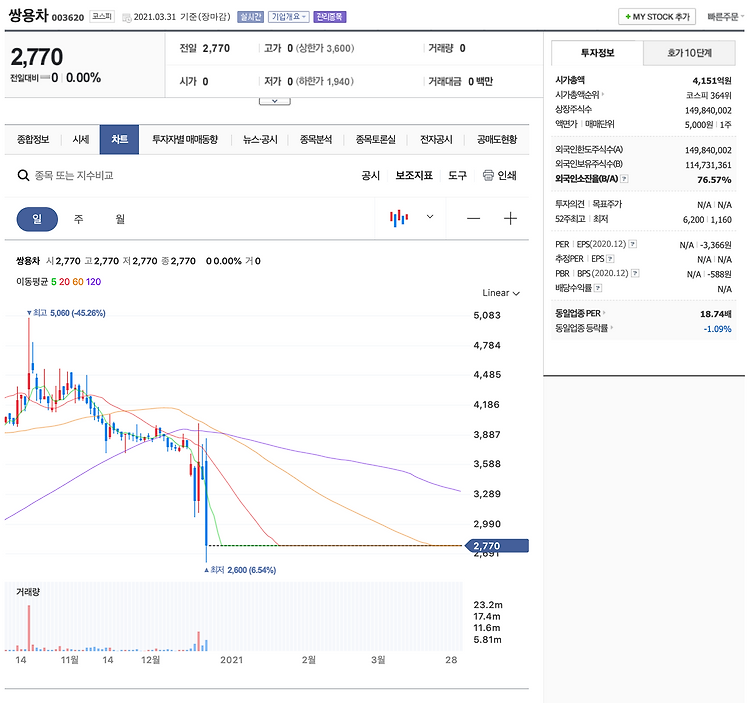Viewport: 750px width, 703px height.
Task: Select the 일 daily period toggle
Action: coord(37,219)
